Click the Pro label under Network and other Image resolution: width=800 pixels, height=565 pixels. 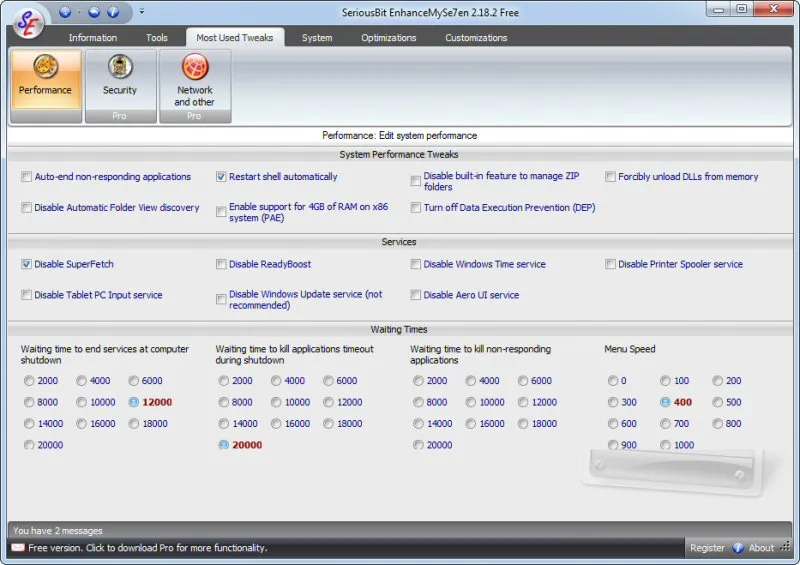click(194, 116)
